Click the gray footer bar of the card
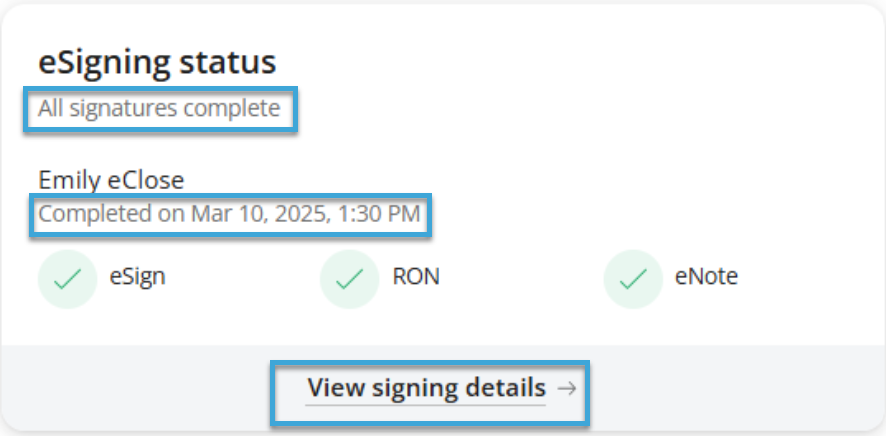886x436 pixels. [x=443, y=387]
